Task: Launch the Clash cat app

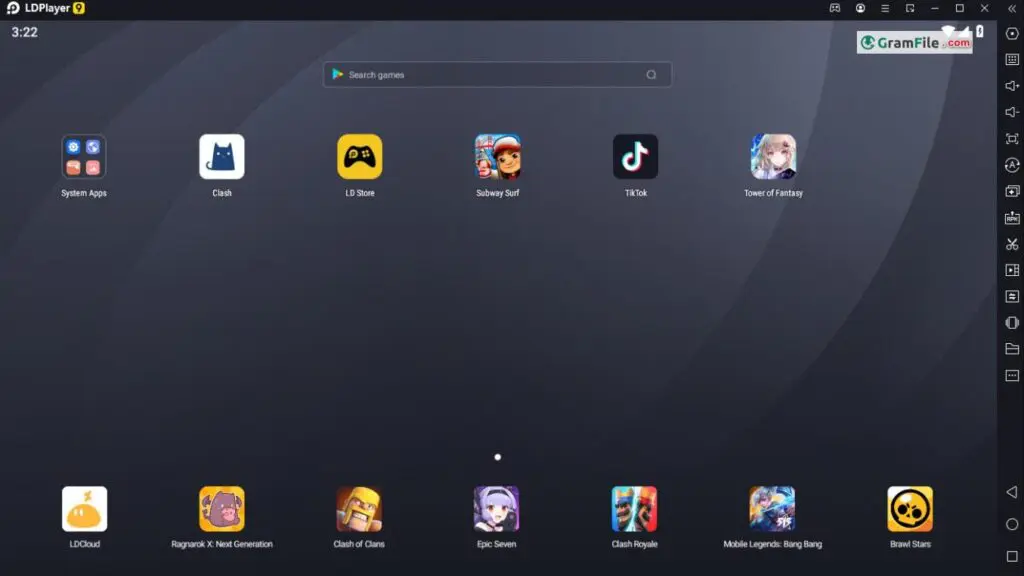Action: [222, 157]
